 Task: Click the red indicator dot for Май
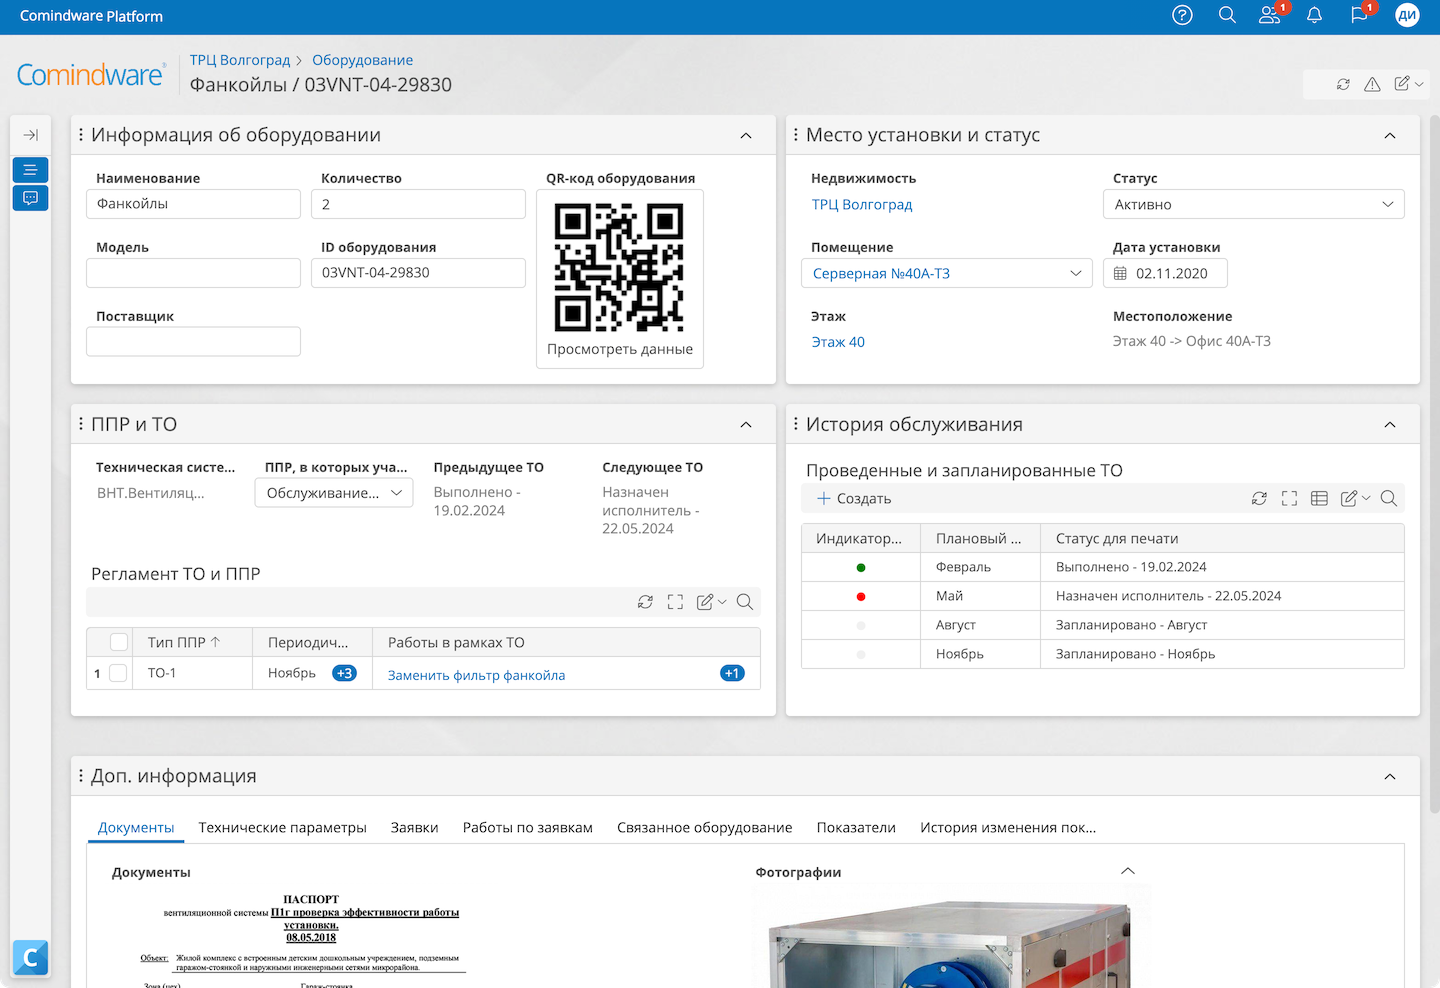tap(861, 596)
